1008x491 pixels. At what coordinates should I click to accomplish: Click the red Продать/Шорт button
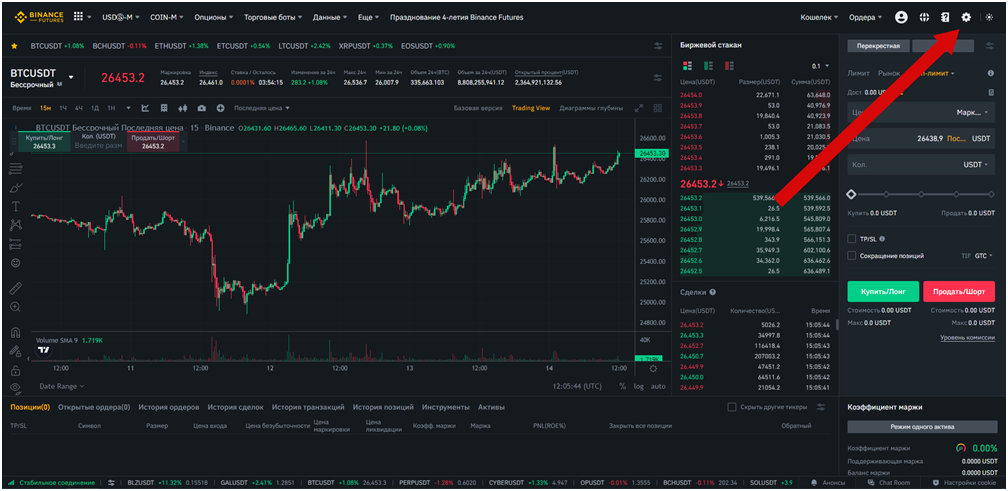pyautogui.click(x=958, y=291)
